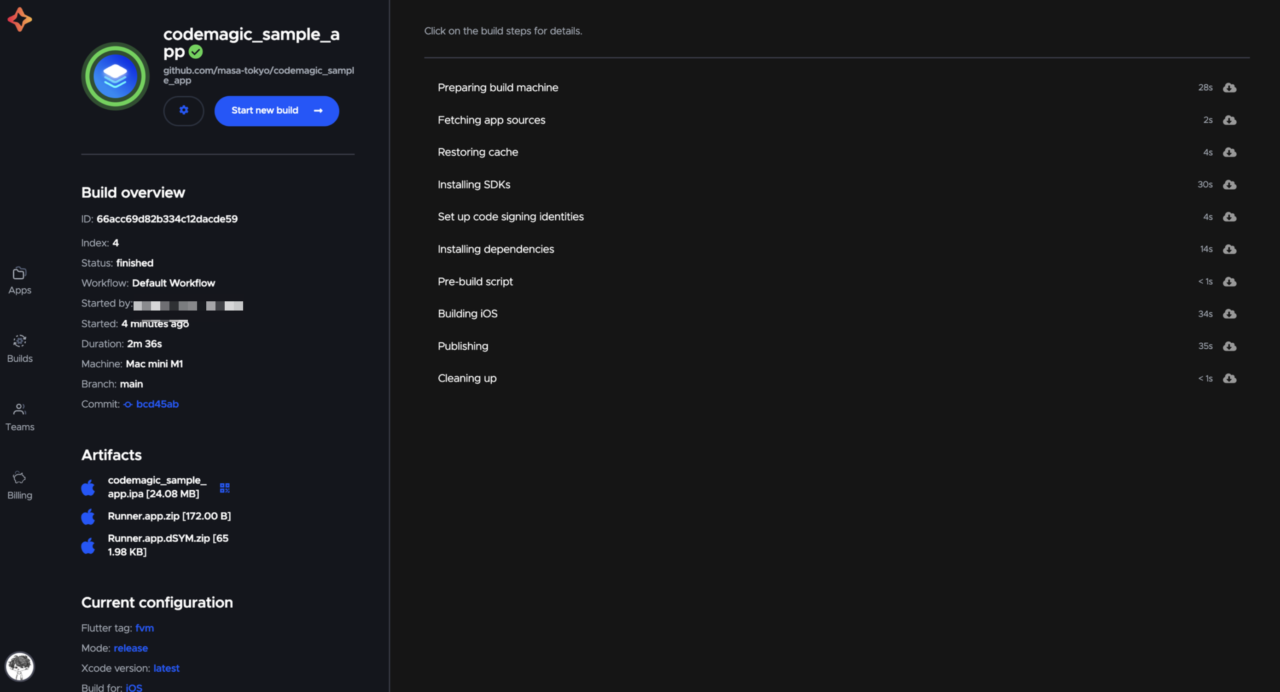The image size is (1280, 692).
Task: Click the Mac mini M1 machine value
Action: 154,364
